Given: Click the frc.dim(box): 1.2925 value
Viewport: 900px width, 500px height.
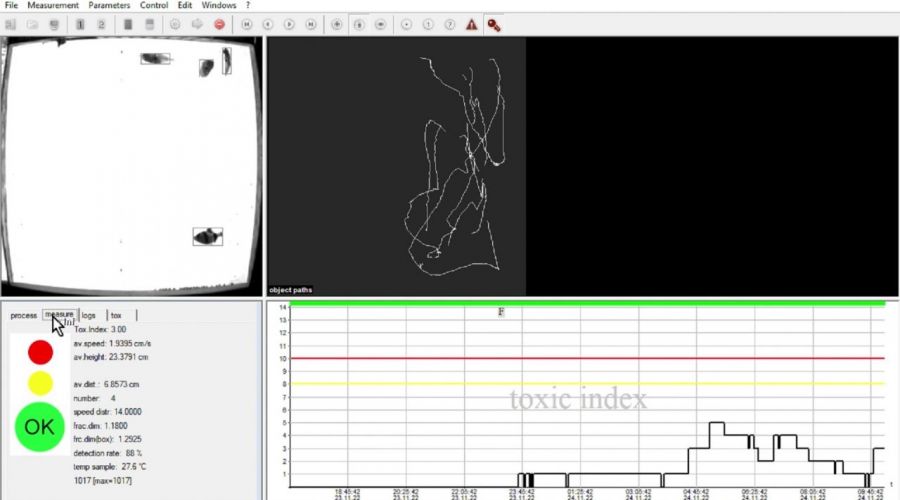Looking at the screenshot, I should 107,439.
